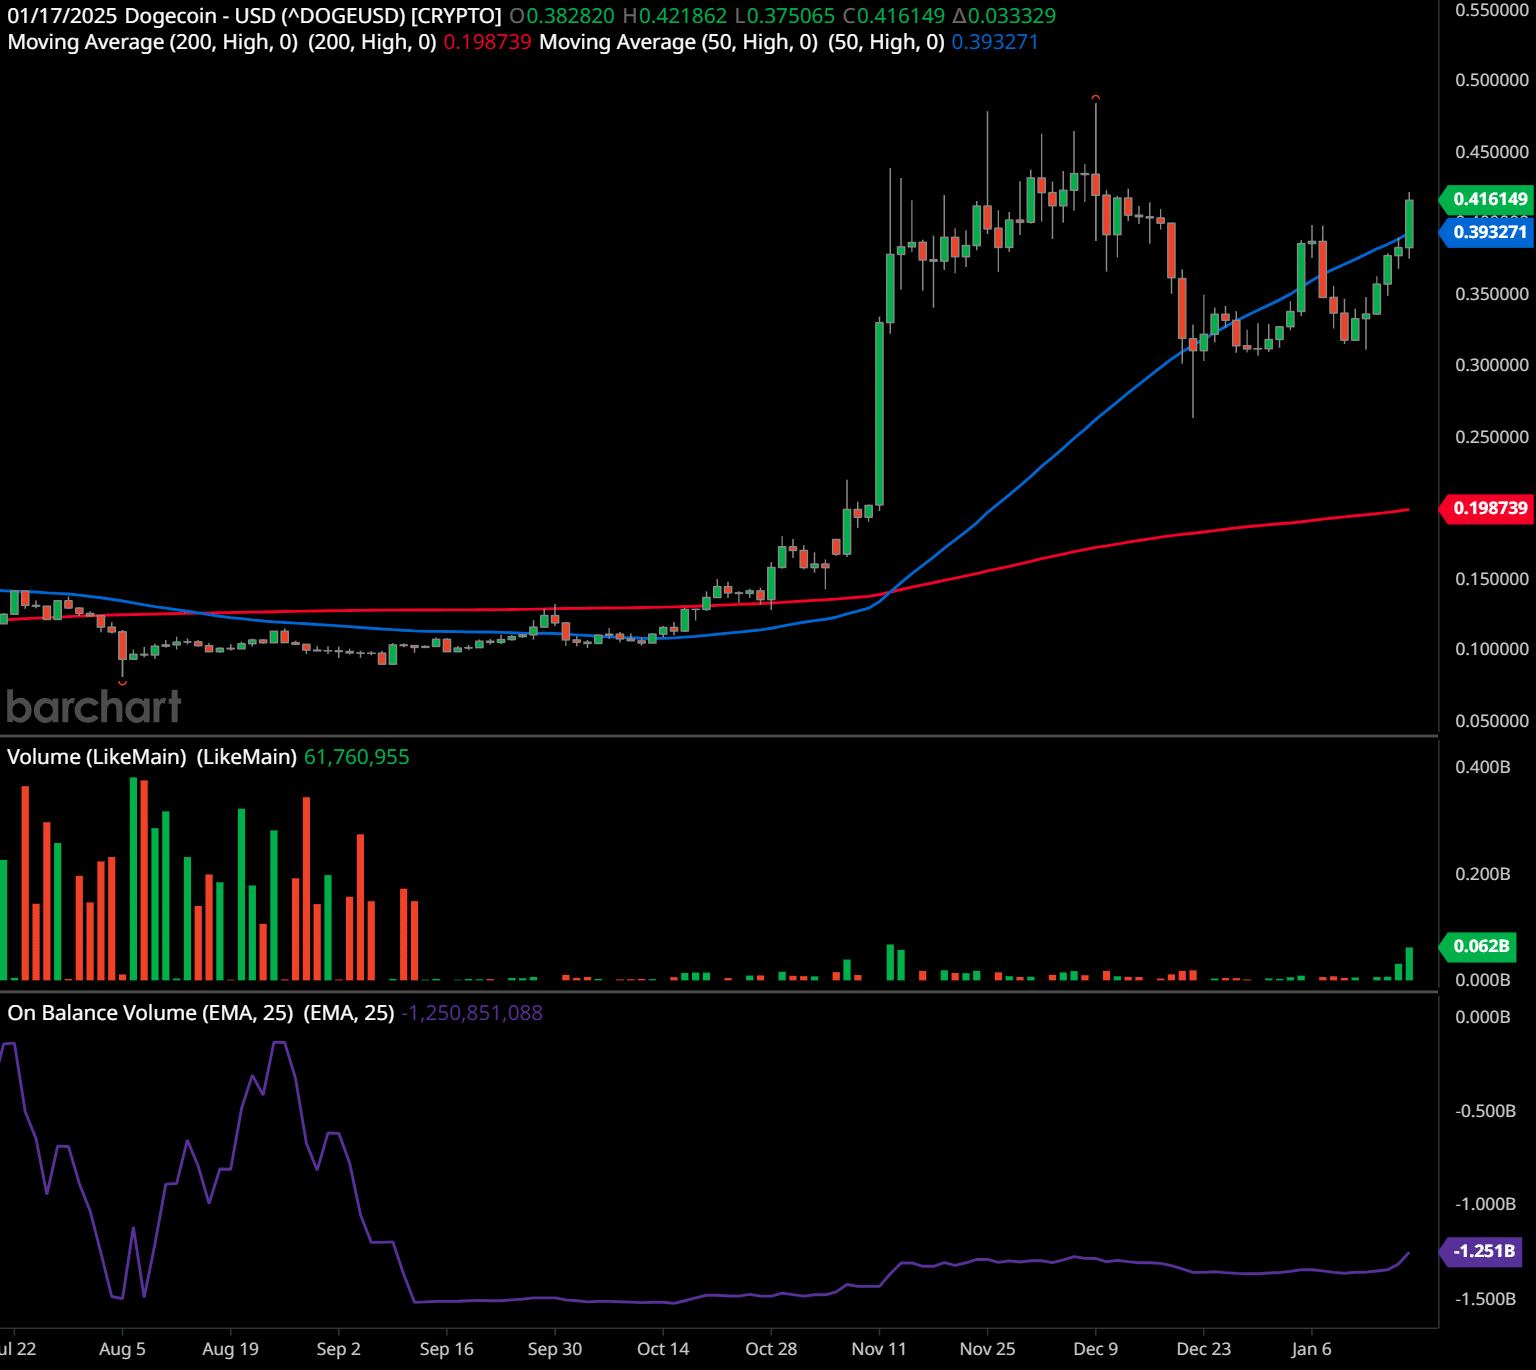
Task: Click the 0.100000 price axis label
Action: [x=1491, y=649]
